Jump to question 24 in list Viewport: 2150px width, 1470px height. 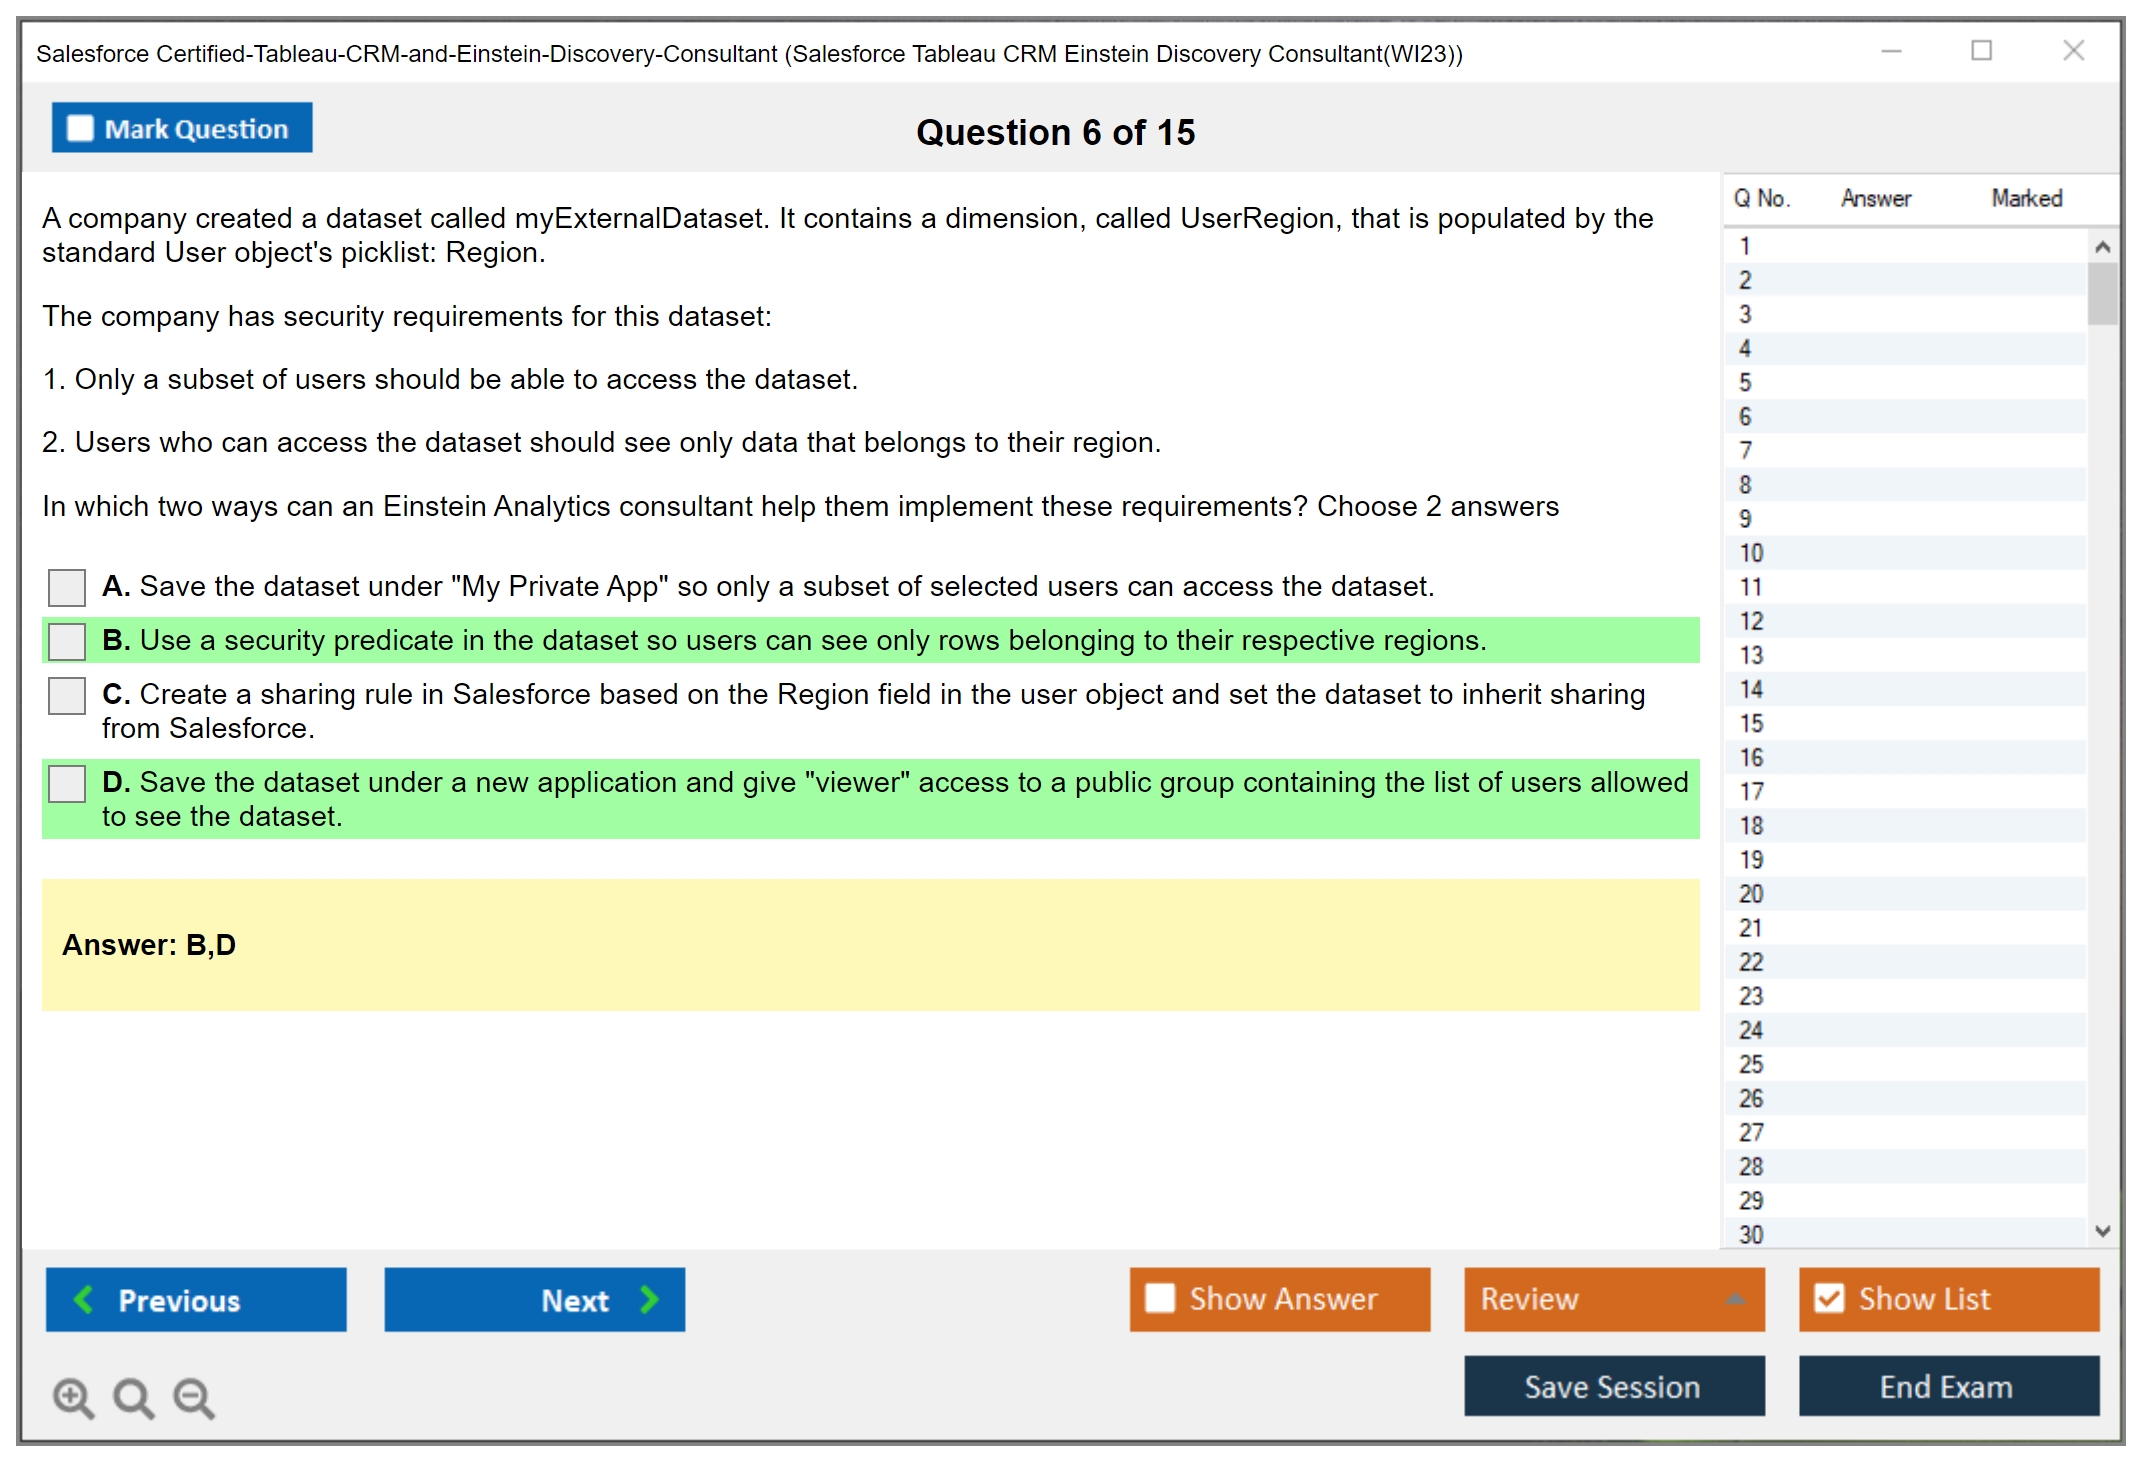click(1751, 1030)
